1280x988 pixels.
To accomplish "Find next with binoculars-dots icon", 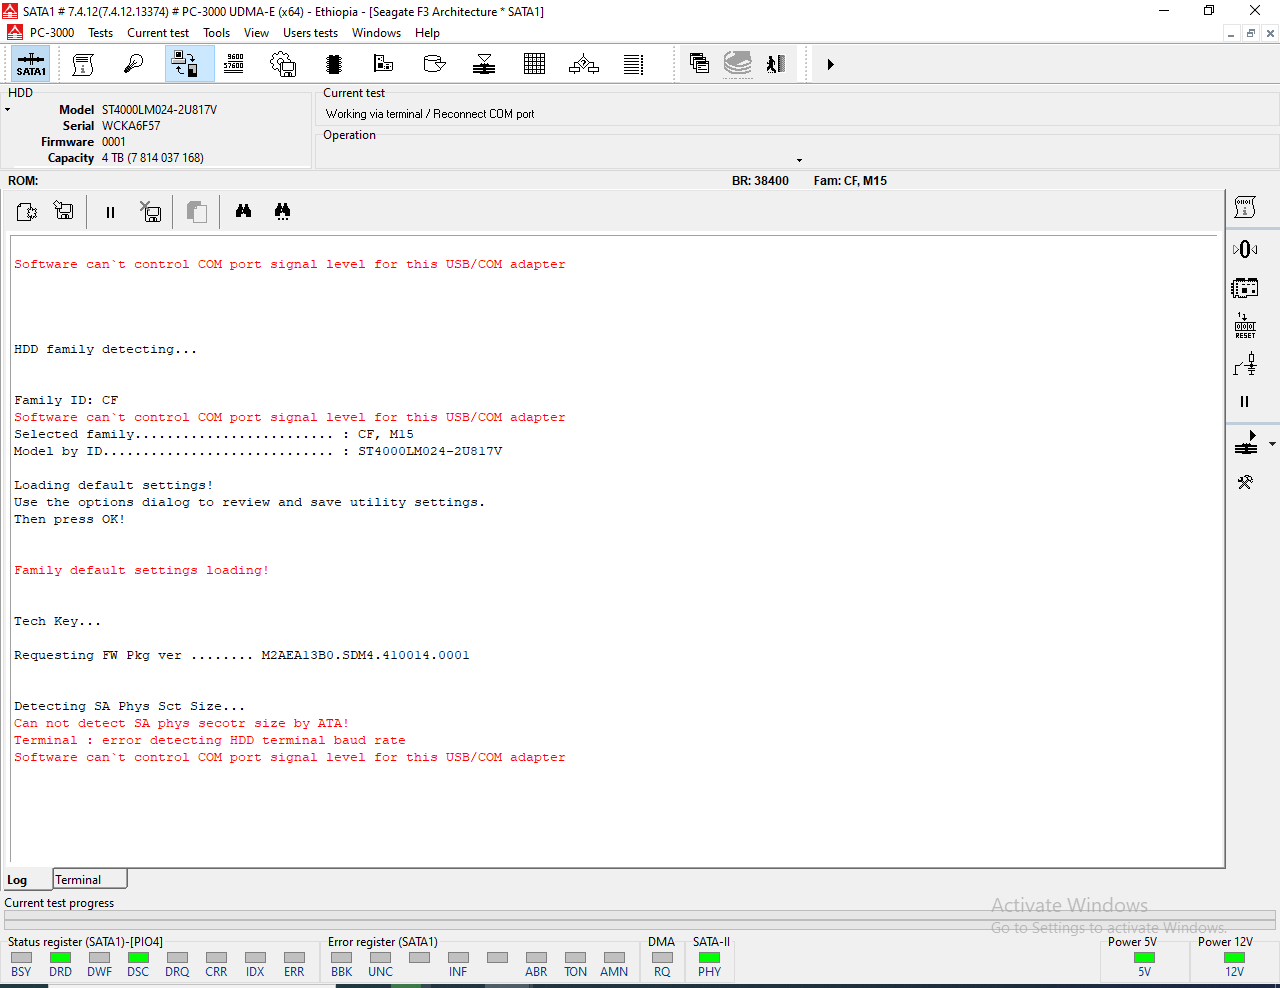I will click(282, 211).
